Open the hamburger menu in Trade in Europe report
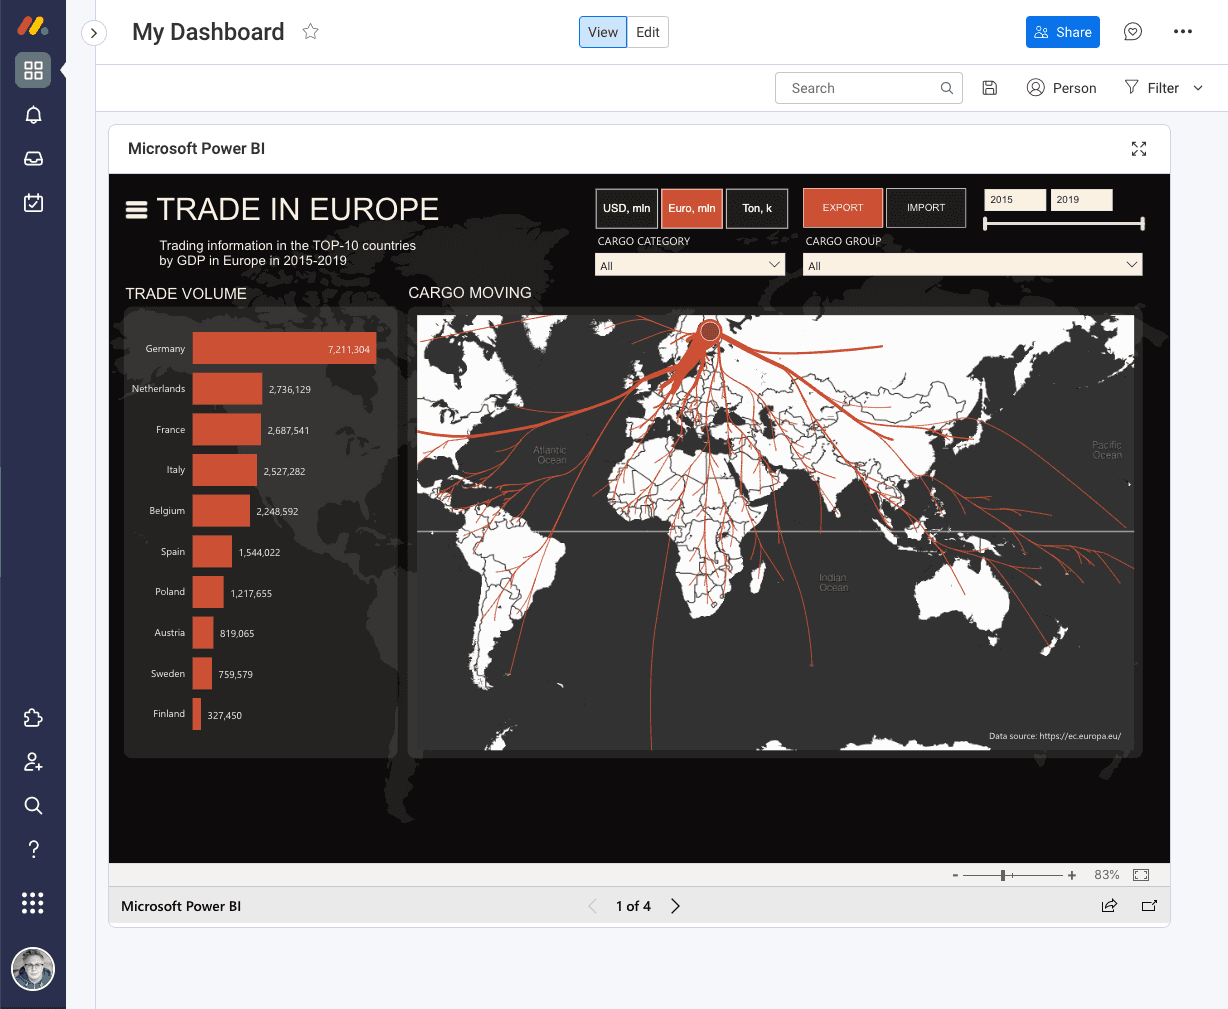Image resolution: width=1228 pixels, height=1009 pixels. click(138, 208)
